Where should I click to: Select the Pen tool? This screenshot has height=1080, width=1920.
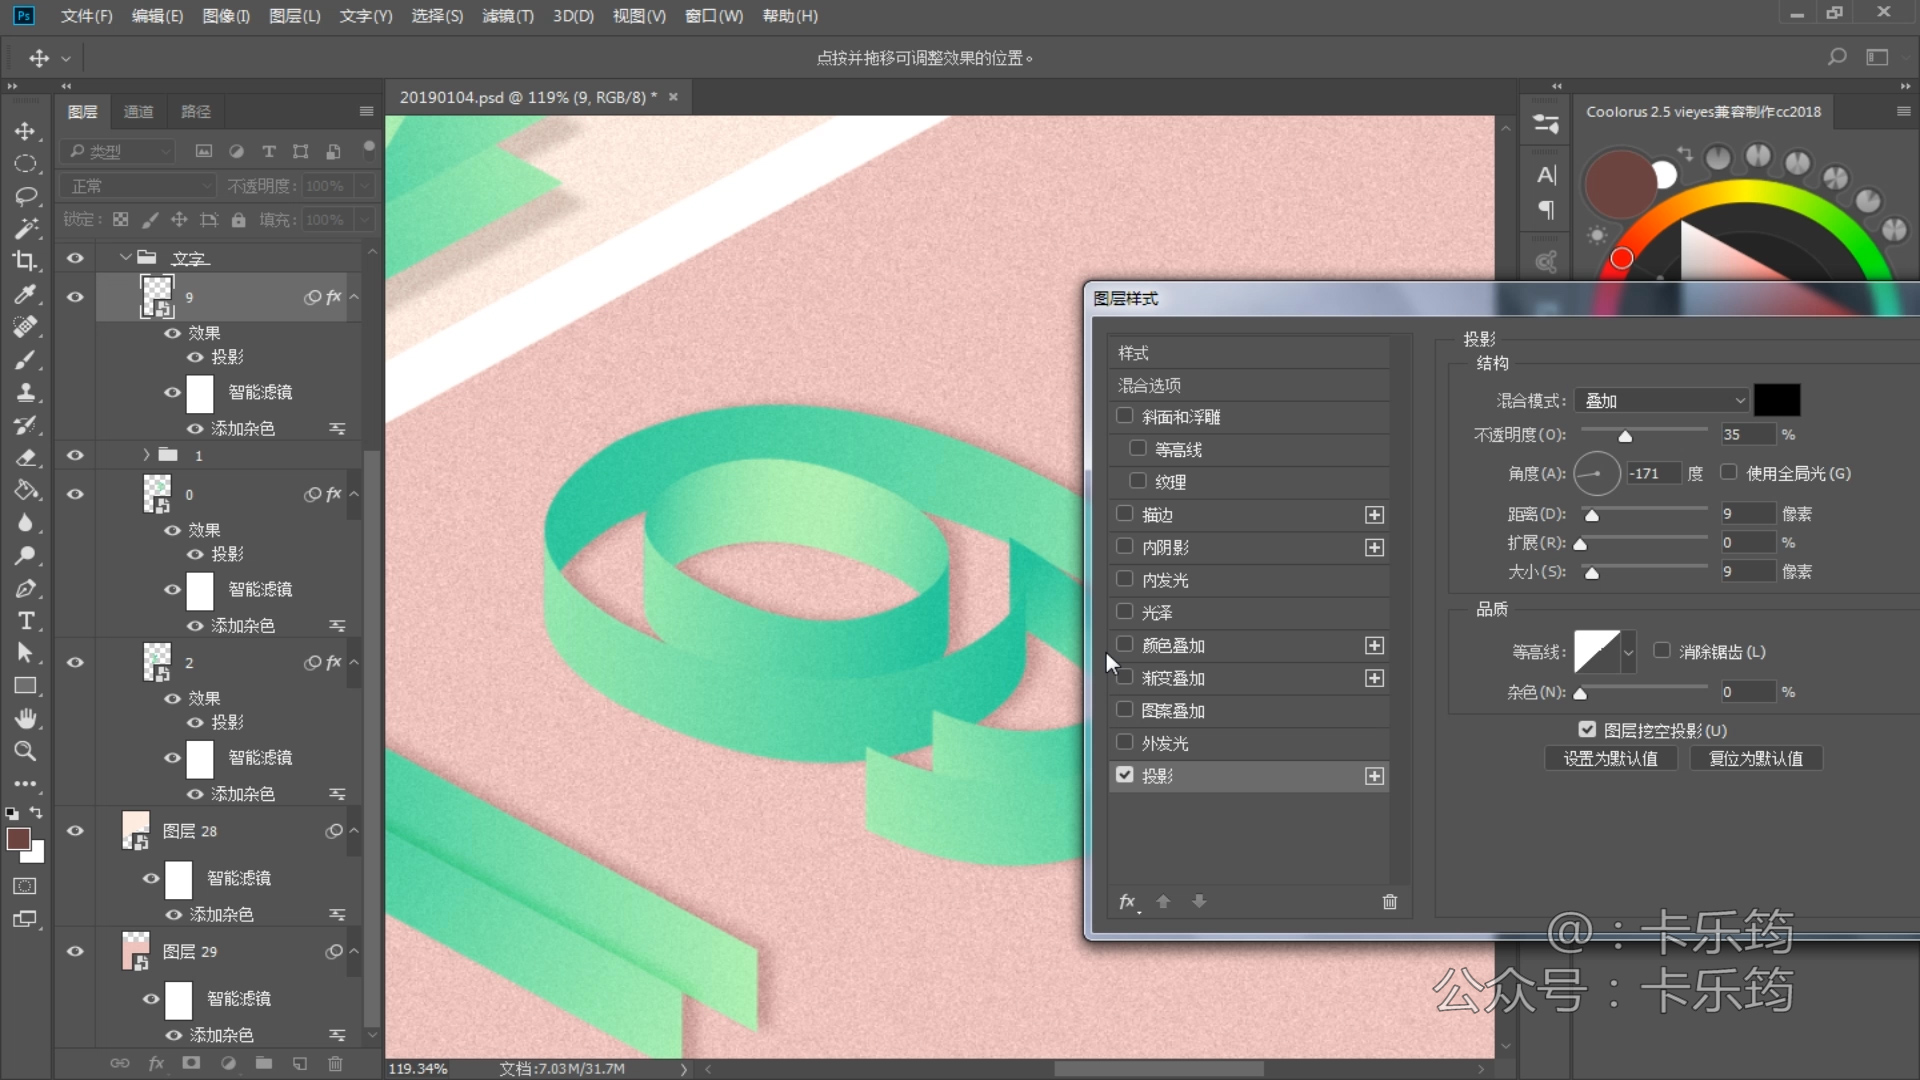(25, 588)
